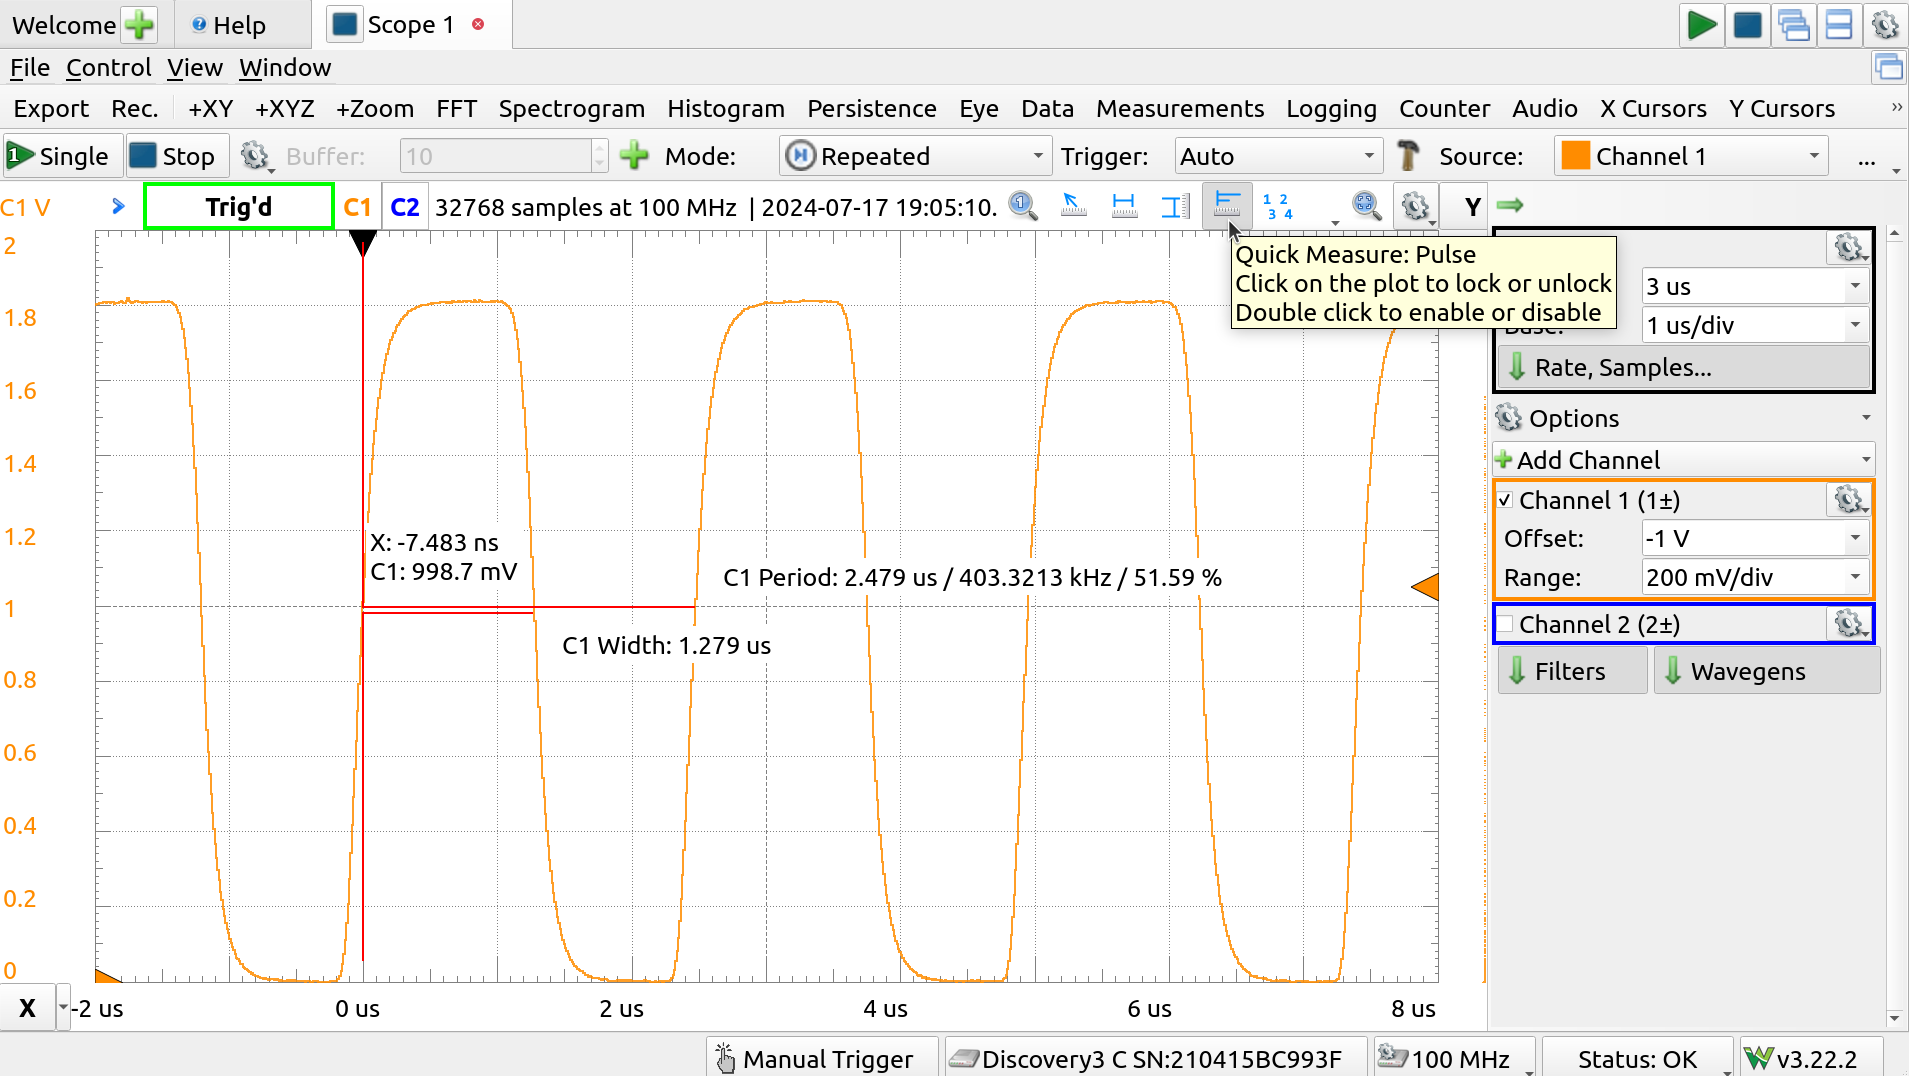
Task: Close the Scope 1 tab with red icon
Action: pos(478,24)
